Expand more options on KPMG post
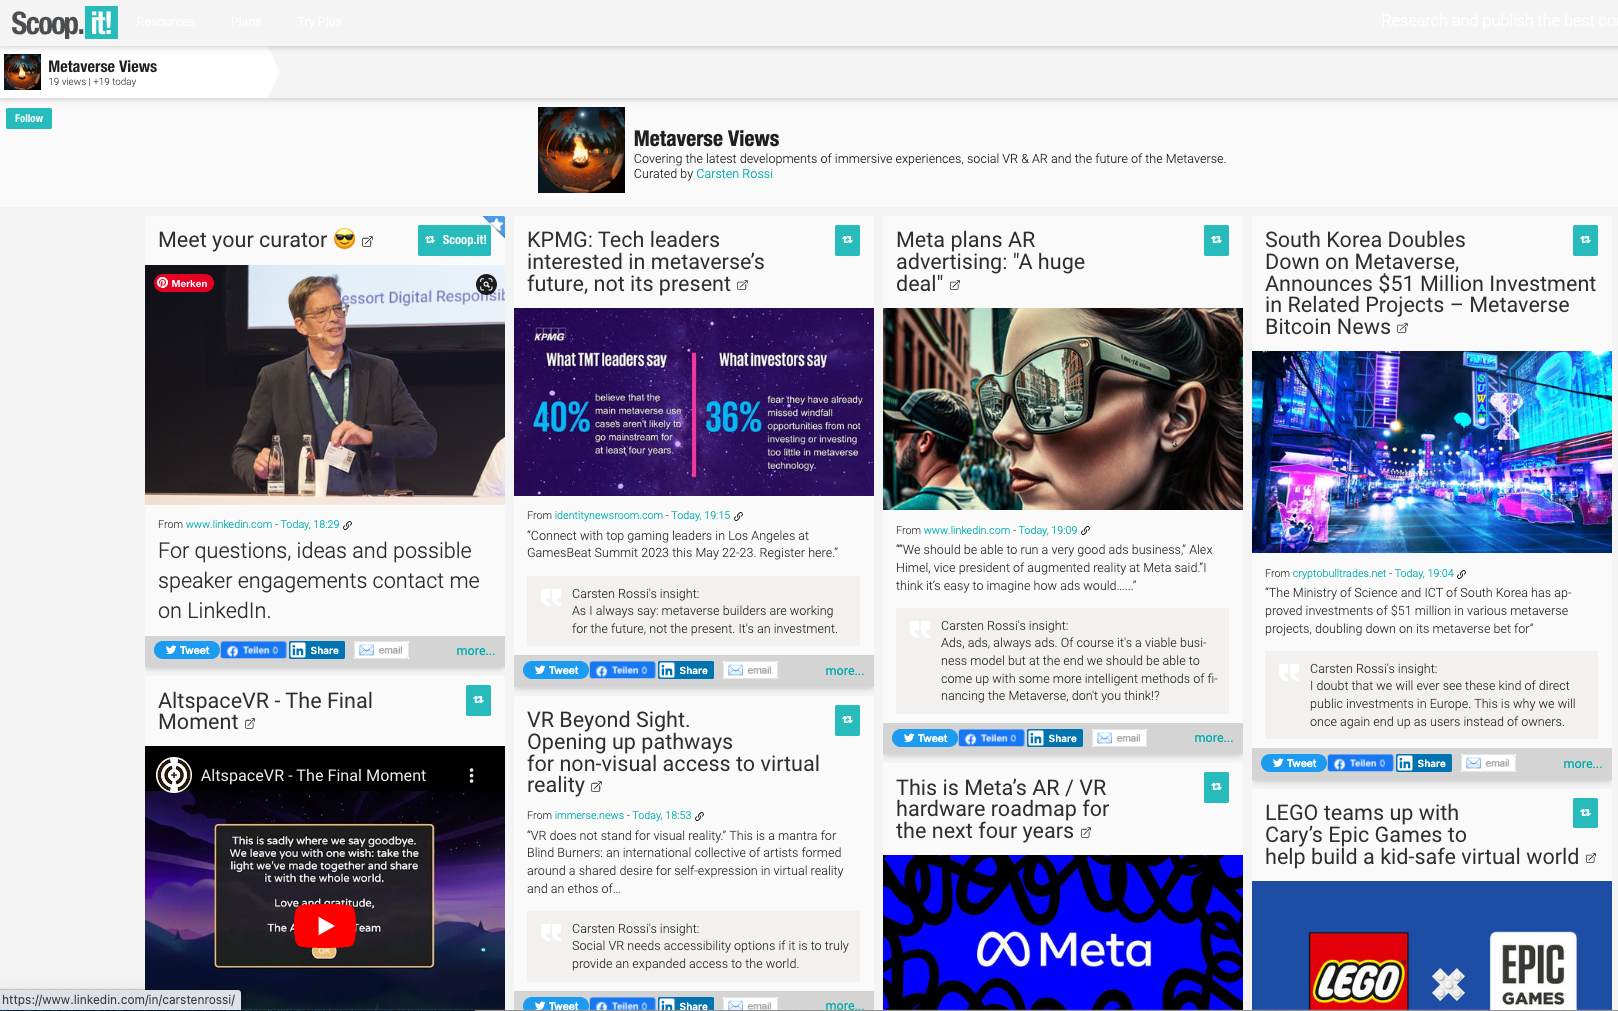 (x=845, y=671)
